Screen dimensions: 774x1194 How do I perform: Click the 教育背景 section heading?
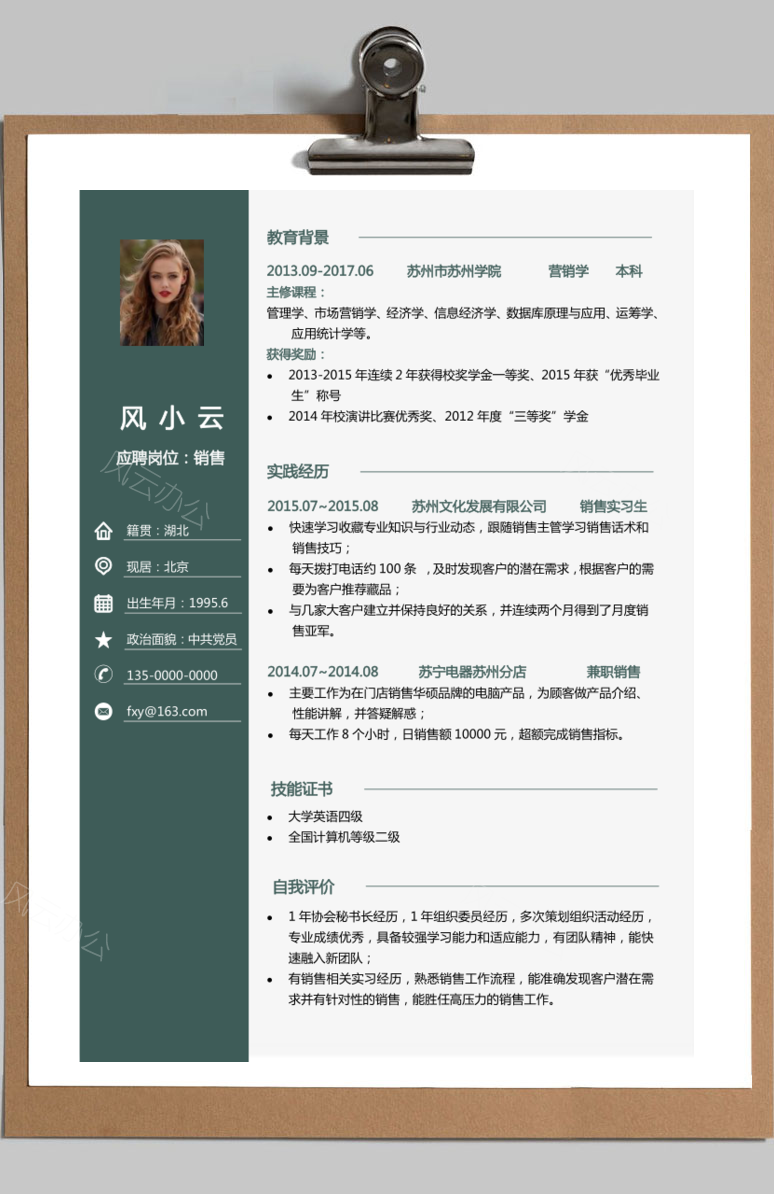click(298, 238)
